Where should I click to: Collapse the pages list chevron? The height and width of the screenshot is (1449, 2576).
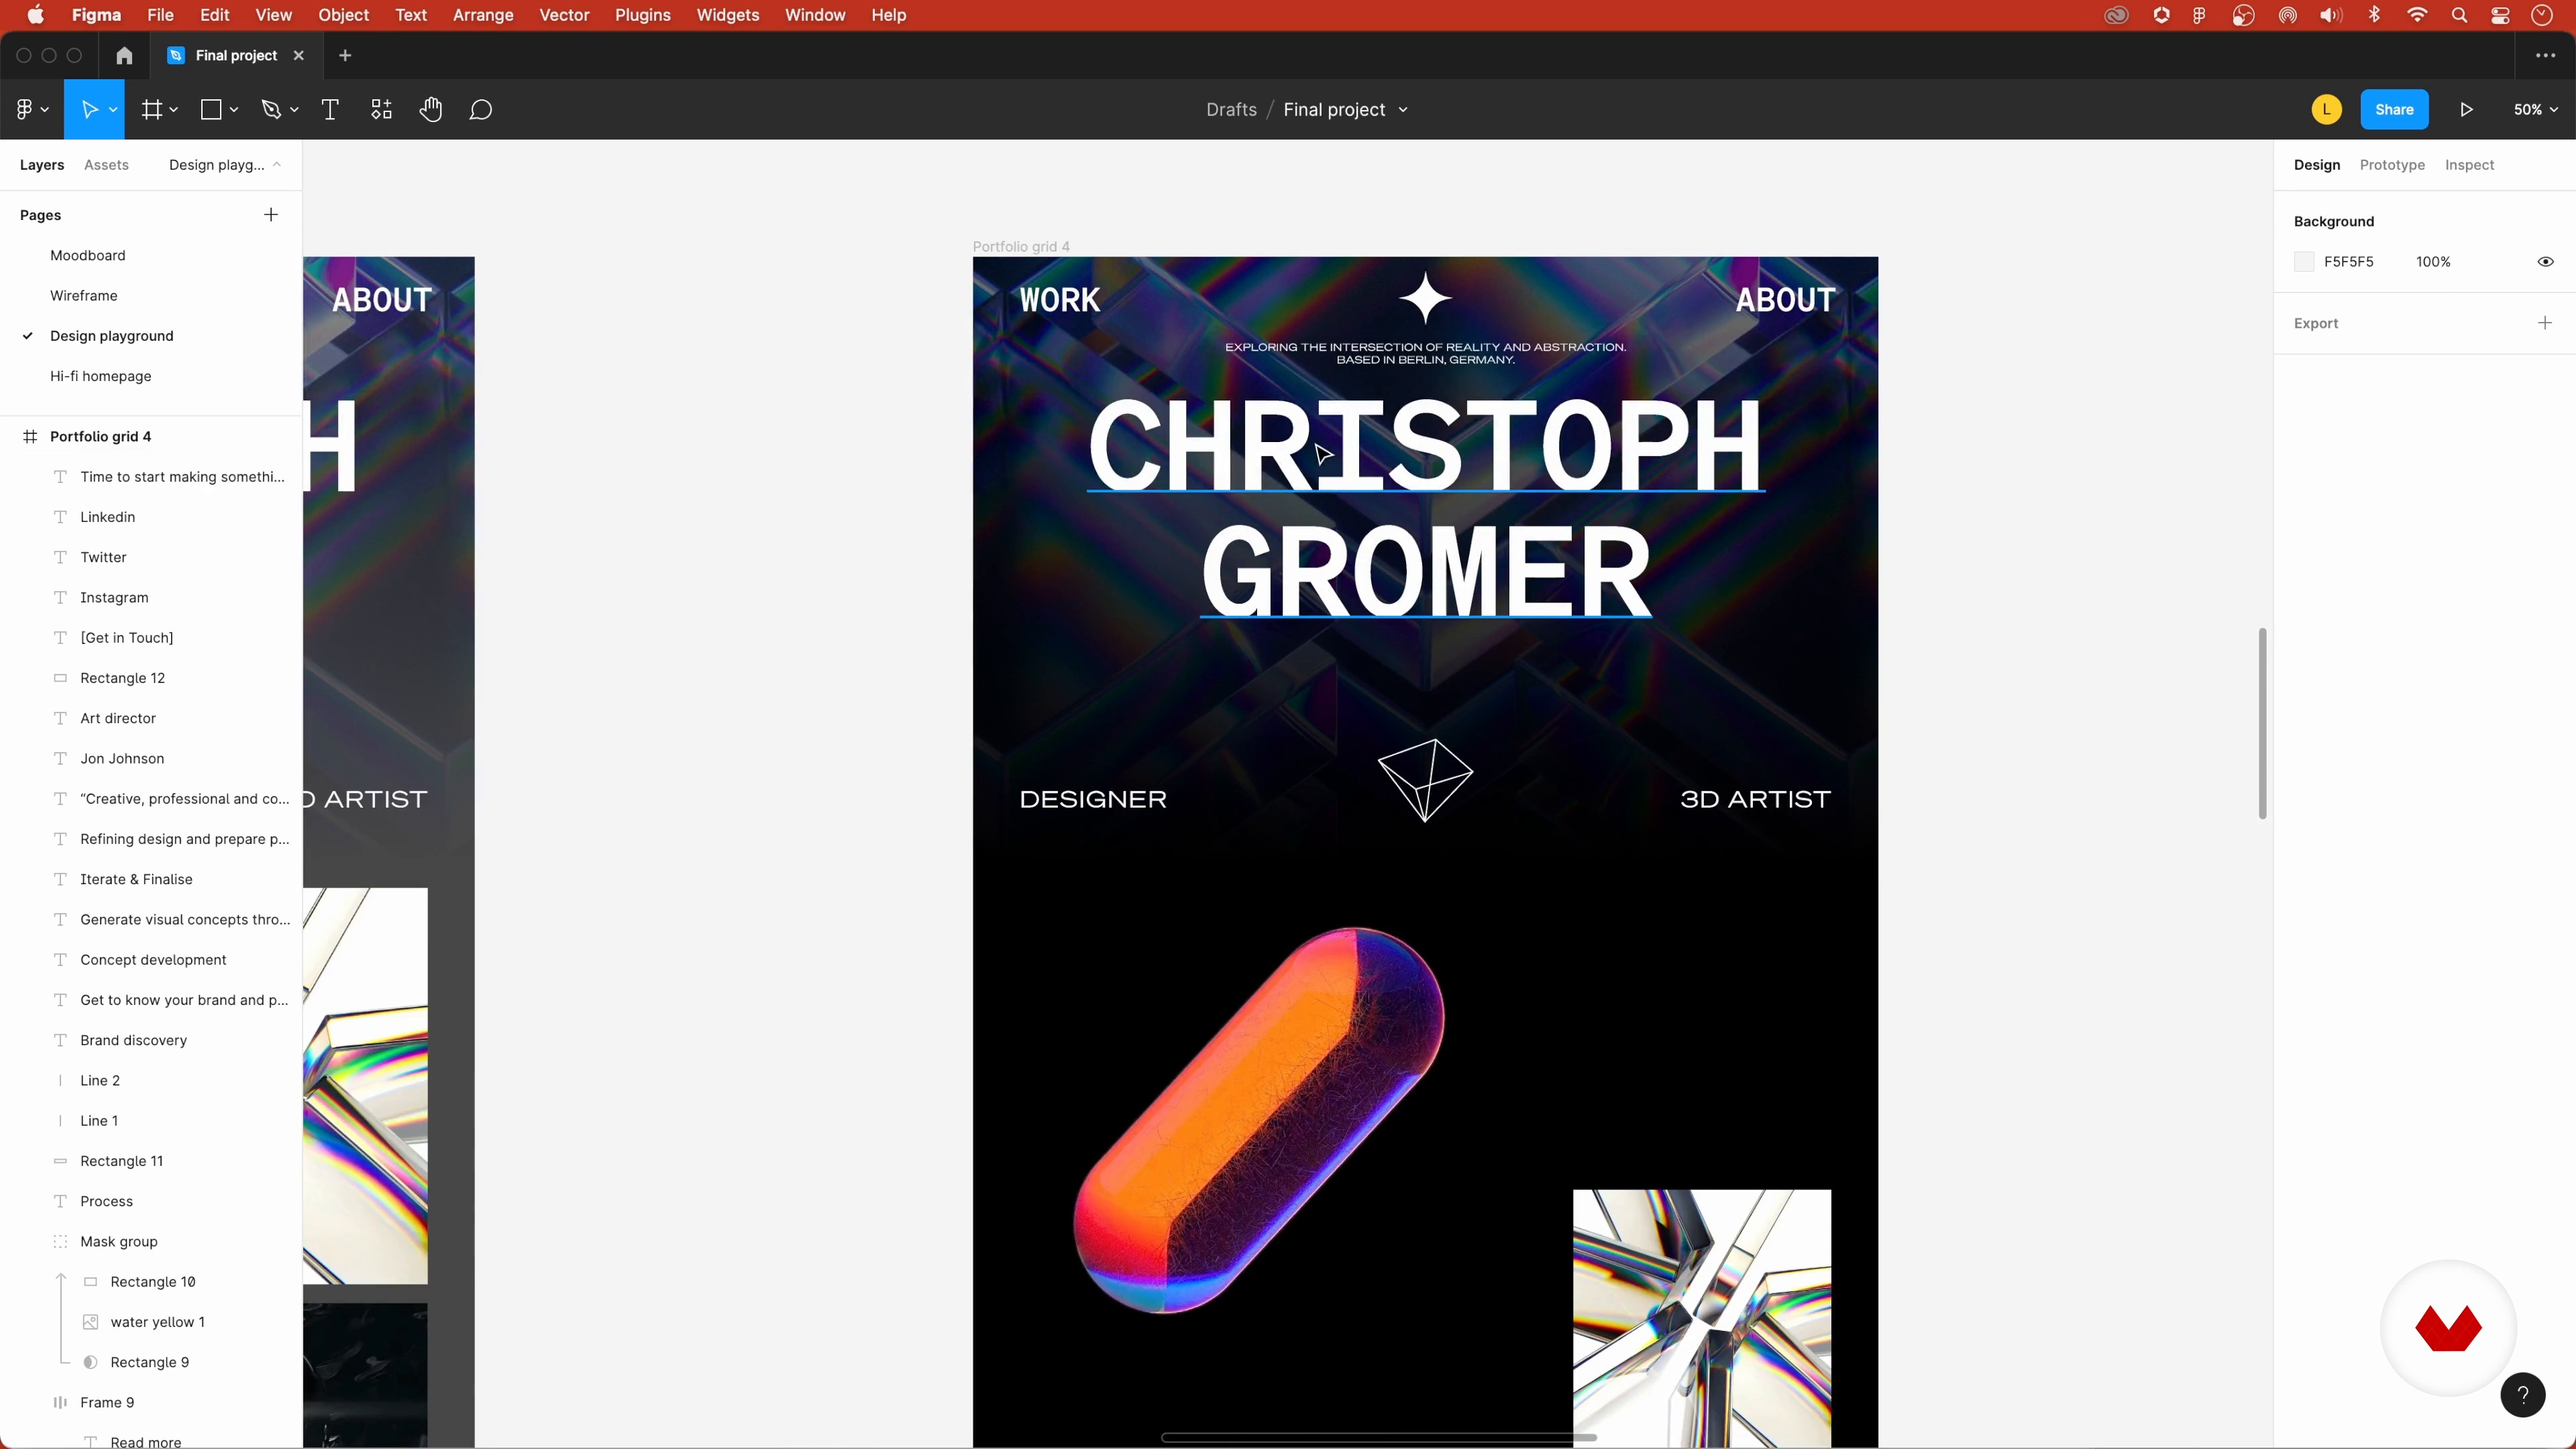click(277, 165)
